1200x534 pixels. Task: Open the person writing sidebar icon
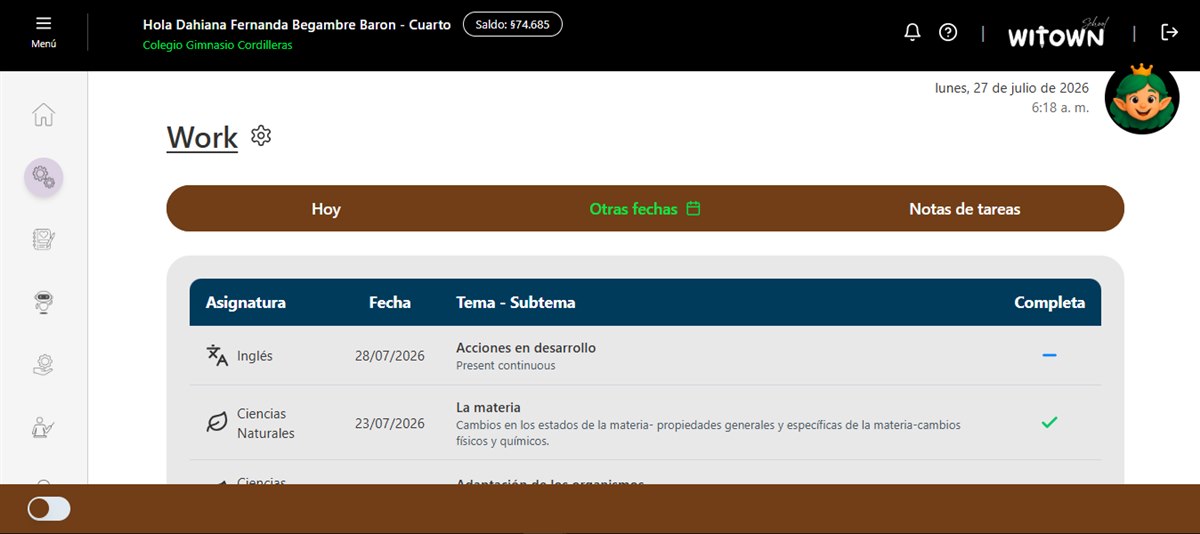43,427
